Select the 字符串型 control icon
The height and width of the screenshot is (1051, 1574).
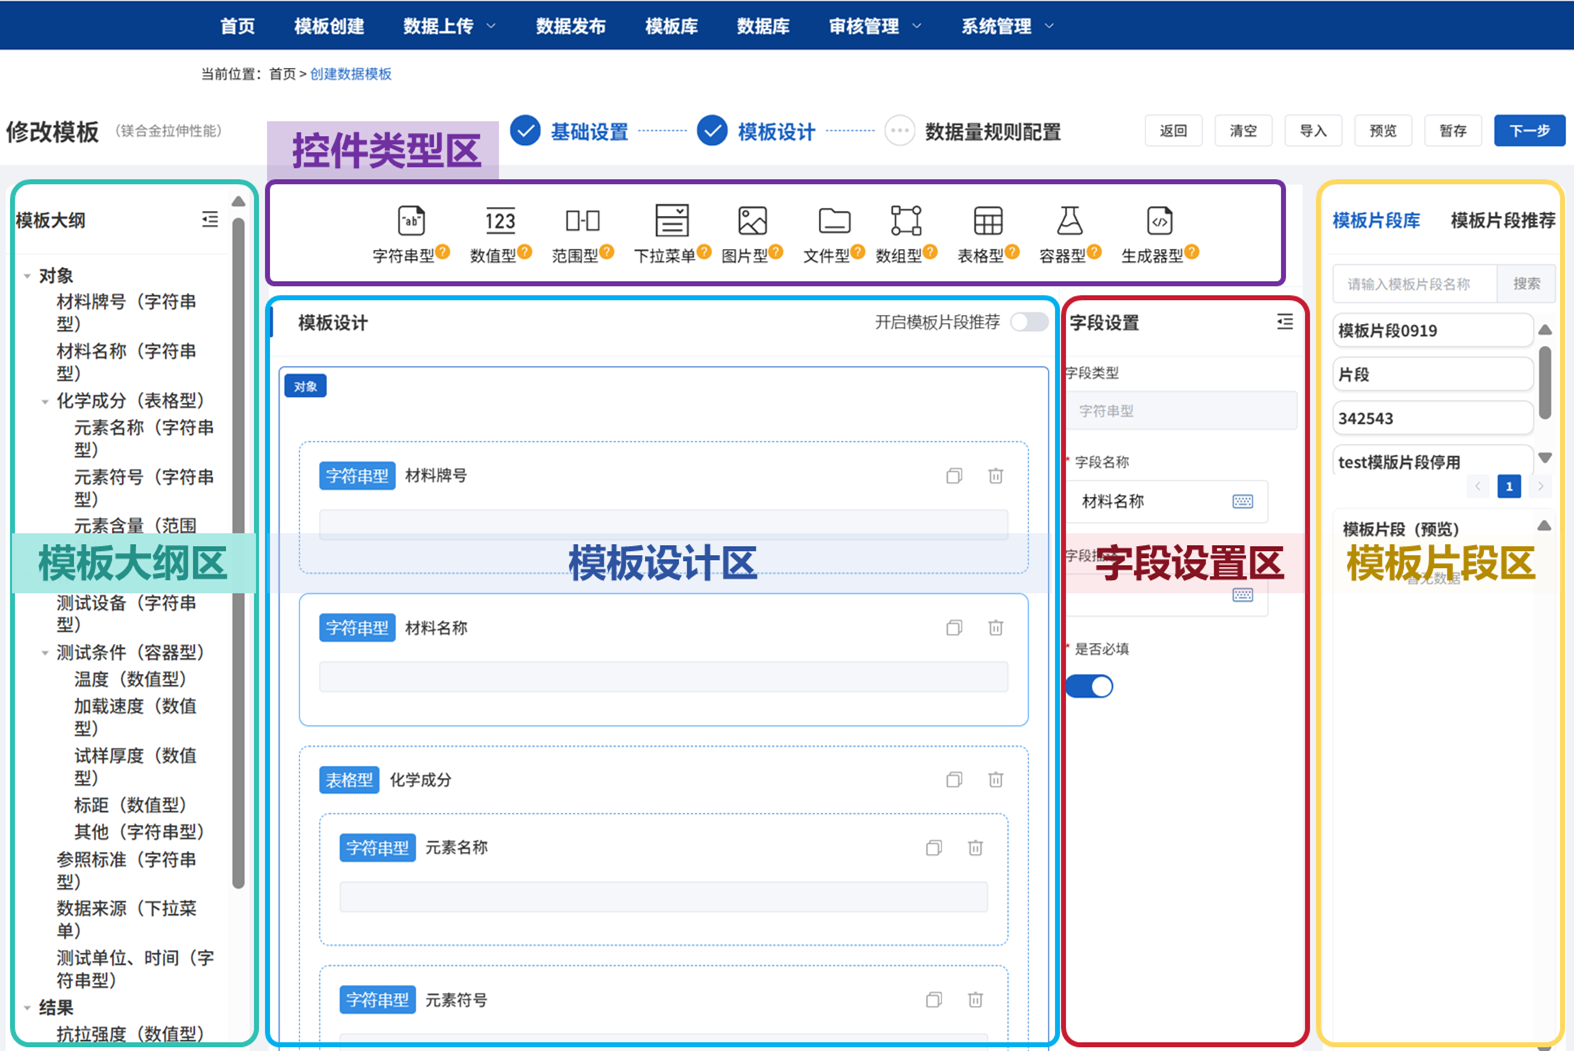click(x=411, y=221)
